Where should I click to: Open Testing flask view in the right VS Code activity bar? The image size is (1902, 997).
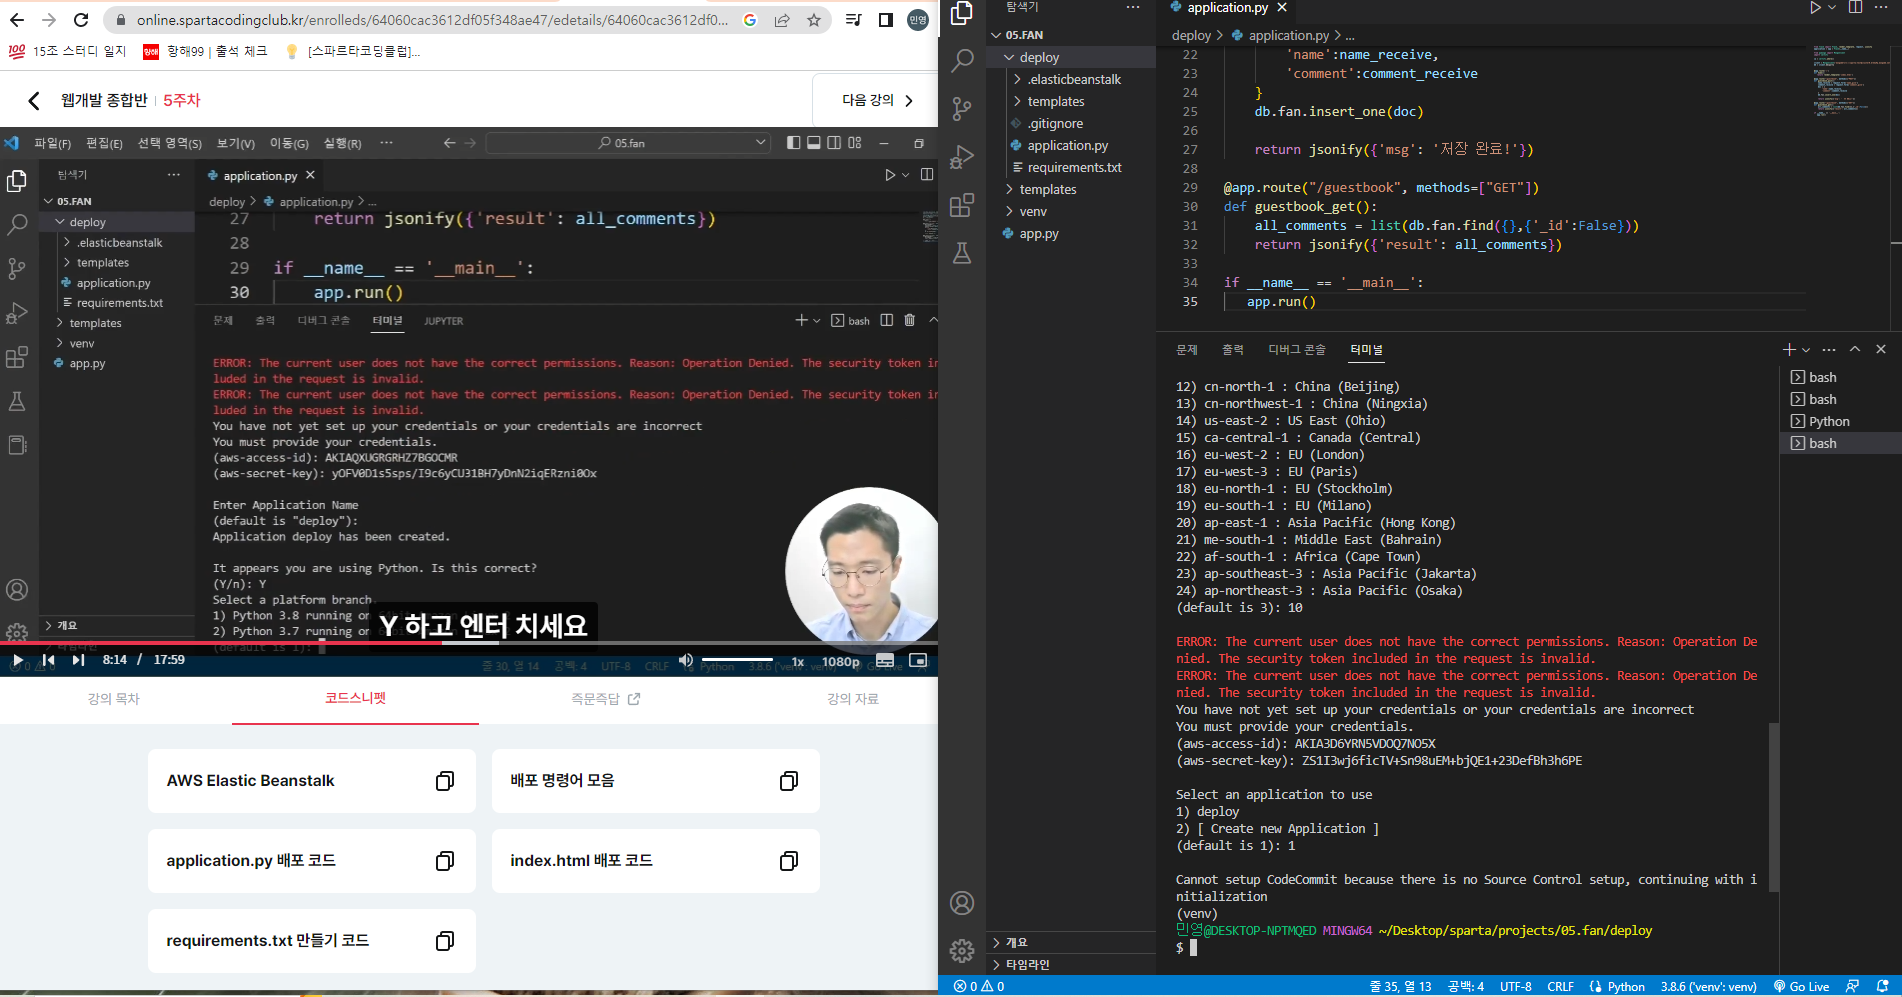point(962,253)
